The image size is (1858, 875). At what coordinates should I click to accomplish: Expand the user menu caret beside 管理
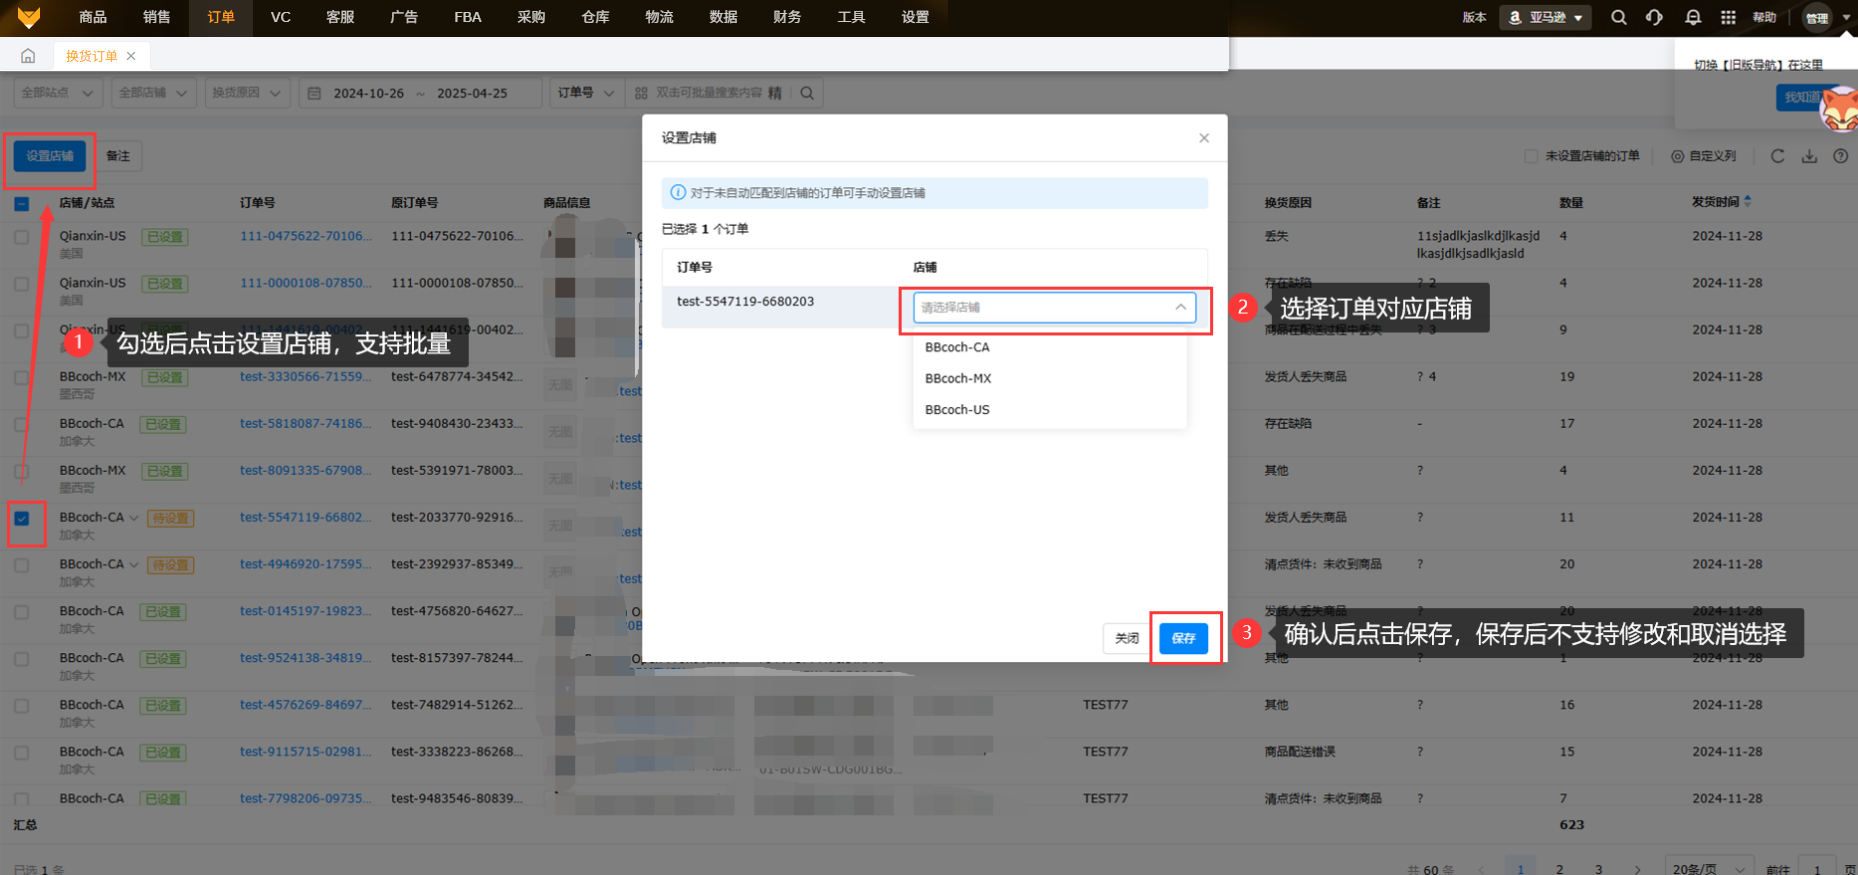[1846, 17]
